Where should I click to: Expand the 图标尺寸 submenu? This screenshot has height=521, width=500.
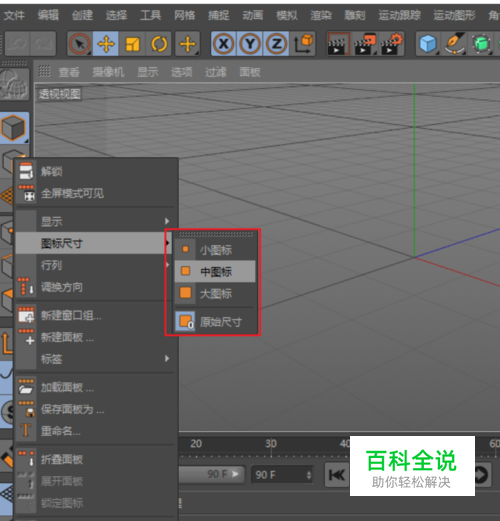[x=95, y=243]
